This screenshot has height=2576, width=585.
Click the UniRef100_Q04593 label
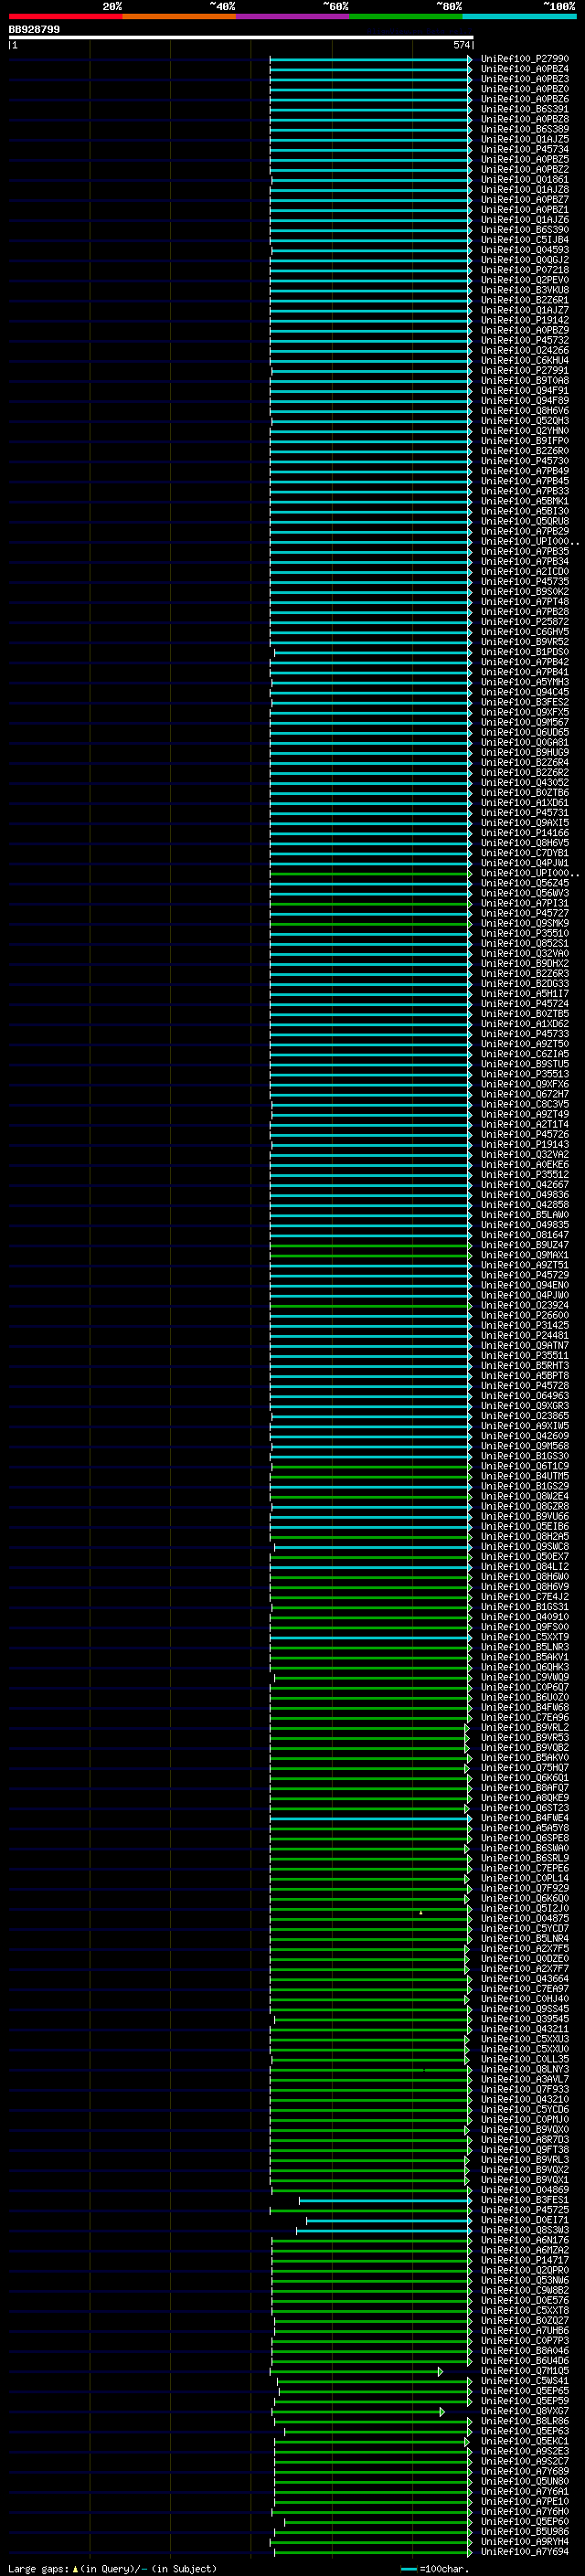pos(525,250)
